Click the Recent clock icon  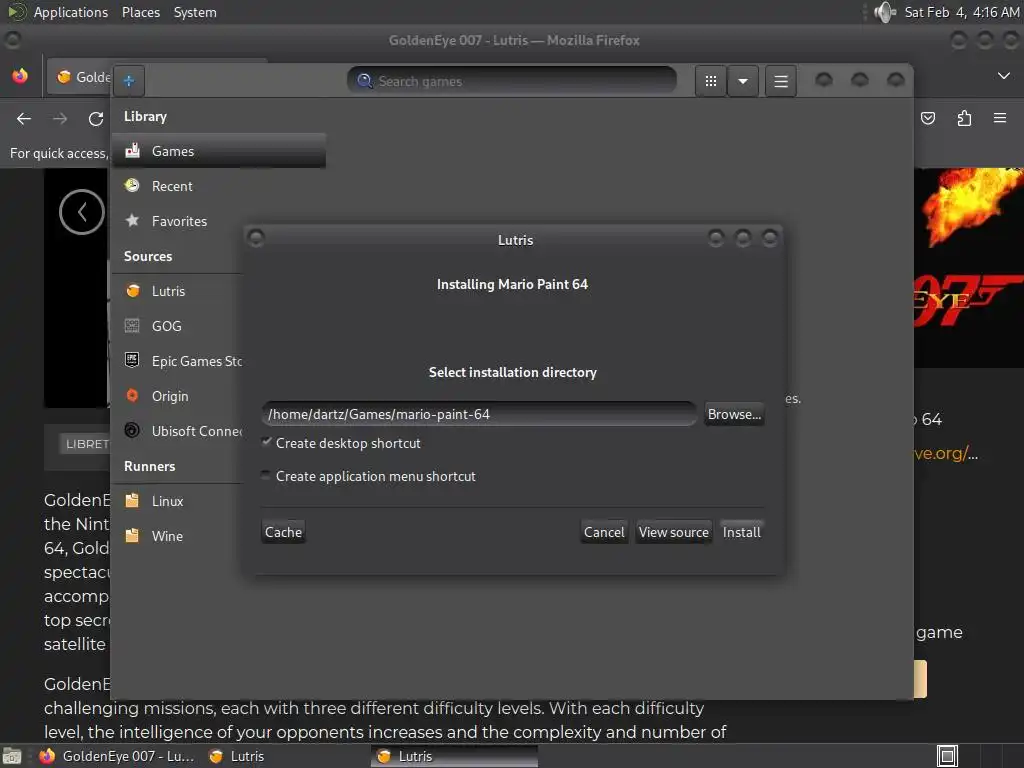click(133, 185)
